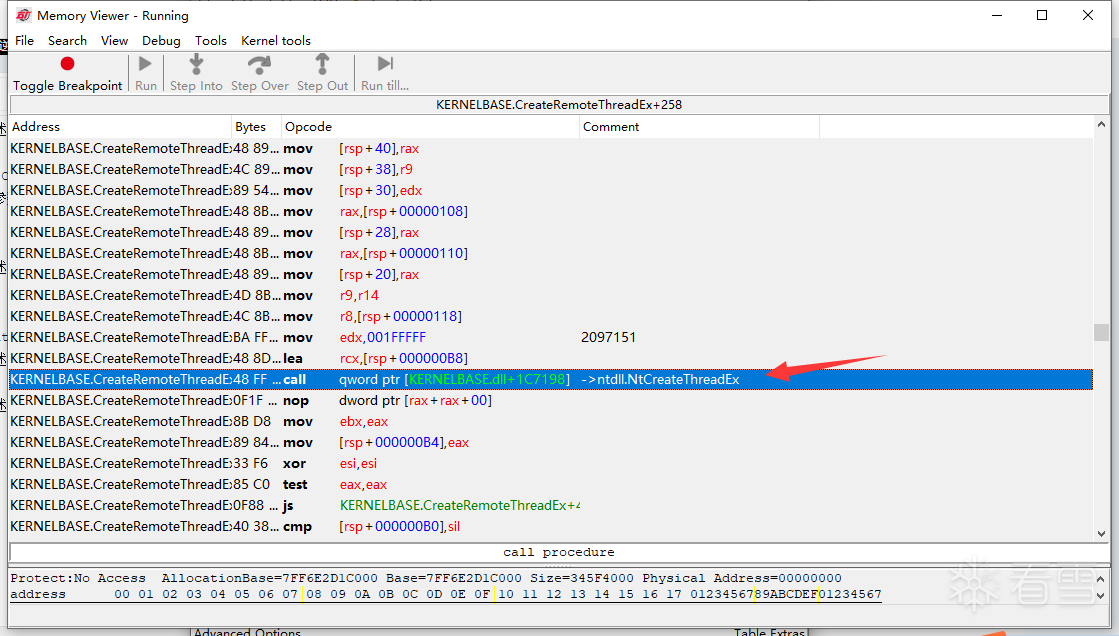Click the Run play icon
This screenshot has height=636, width=1119.
click(145, 64)
